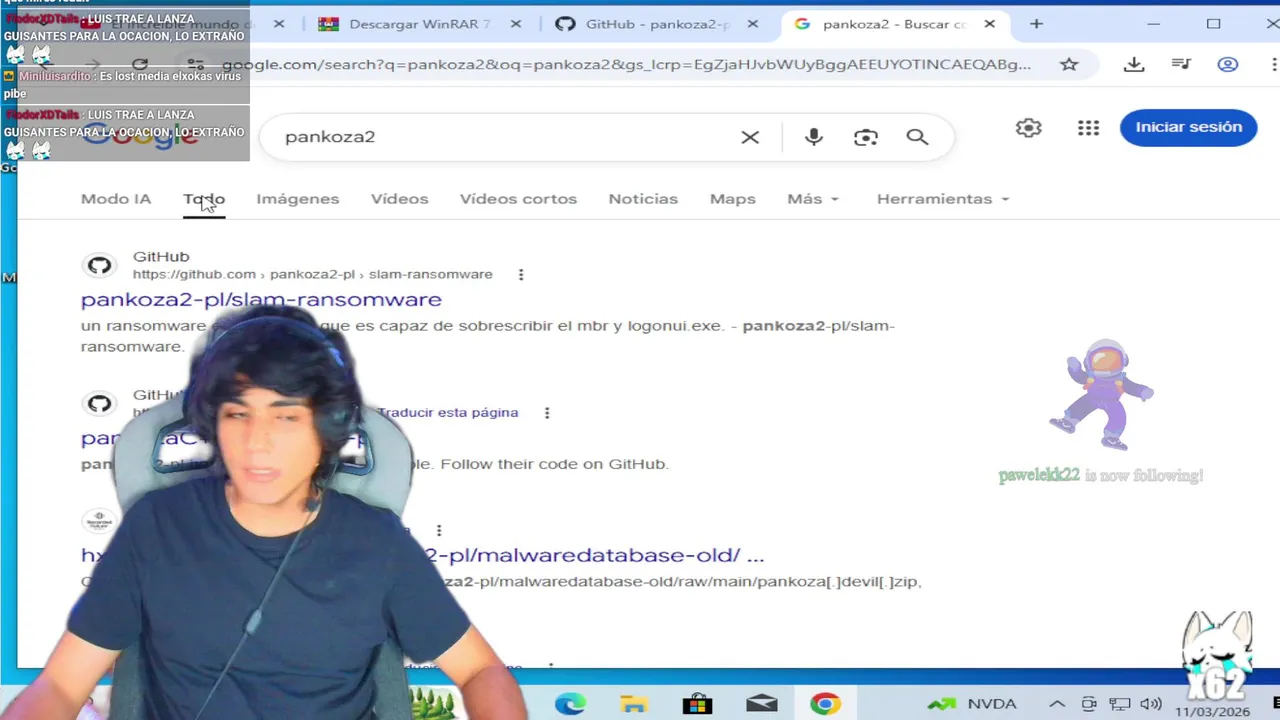Open Microsoft Edge from the taskbar
Screen dimensions: 1280x720
[570, 704]
